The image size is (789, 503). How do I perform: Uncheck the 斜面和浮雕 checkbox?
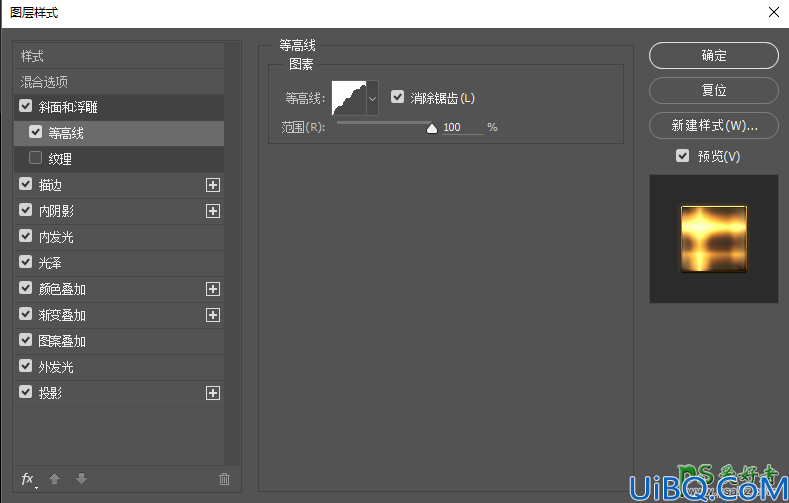(x=25, y=106)
